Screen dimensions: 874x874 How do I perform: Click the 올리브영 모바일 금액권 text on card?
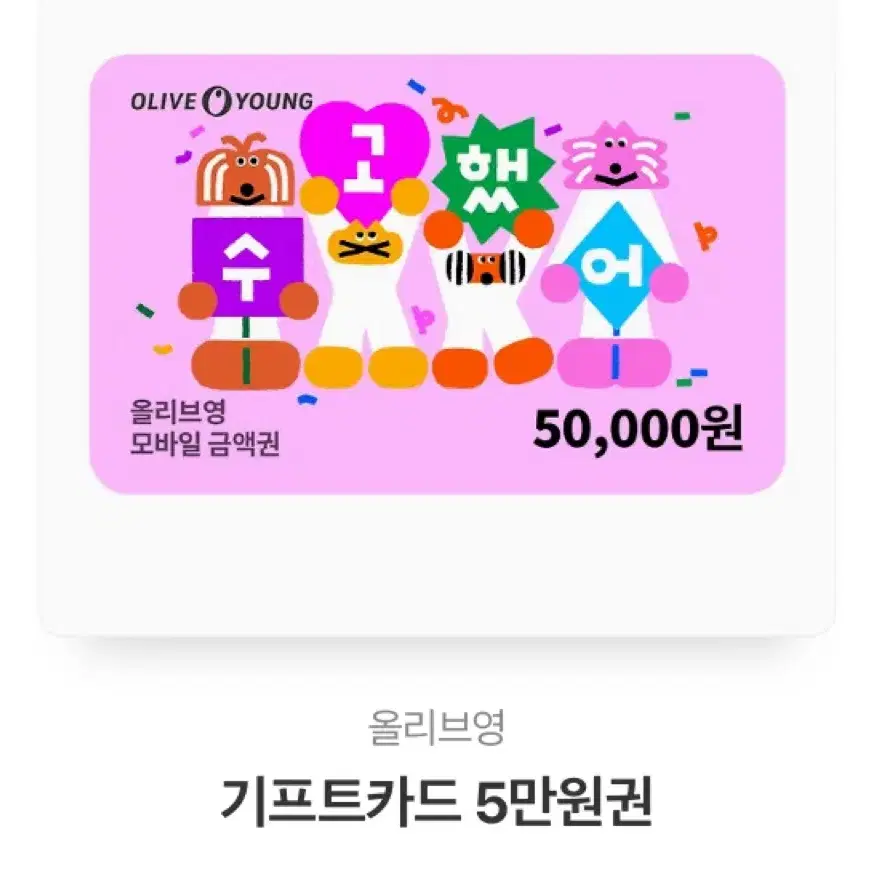coord(205,428)
